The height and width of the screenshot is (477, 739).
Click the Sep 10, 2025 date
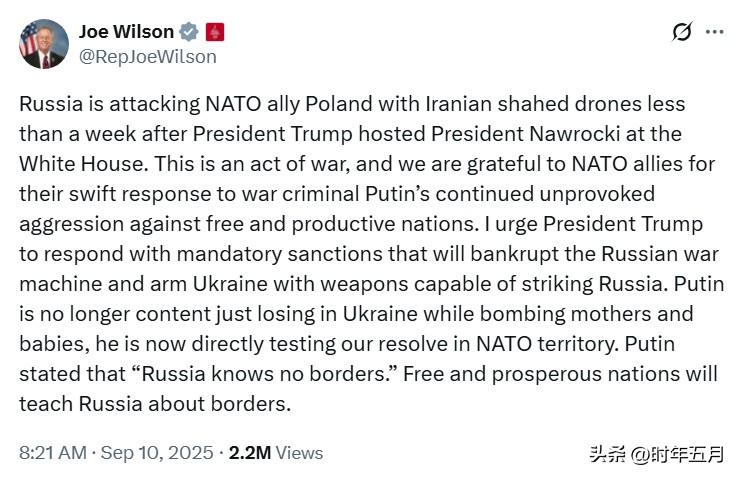point(157,452)
